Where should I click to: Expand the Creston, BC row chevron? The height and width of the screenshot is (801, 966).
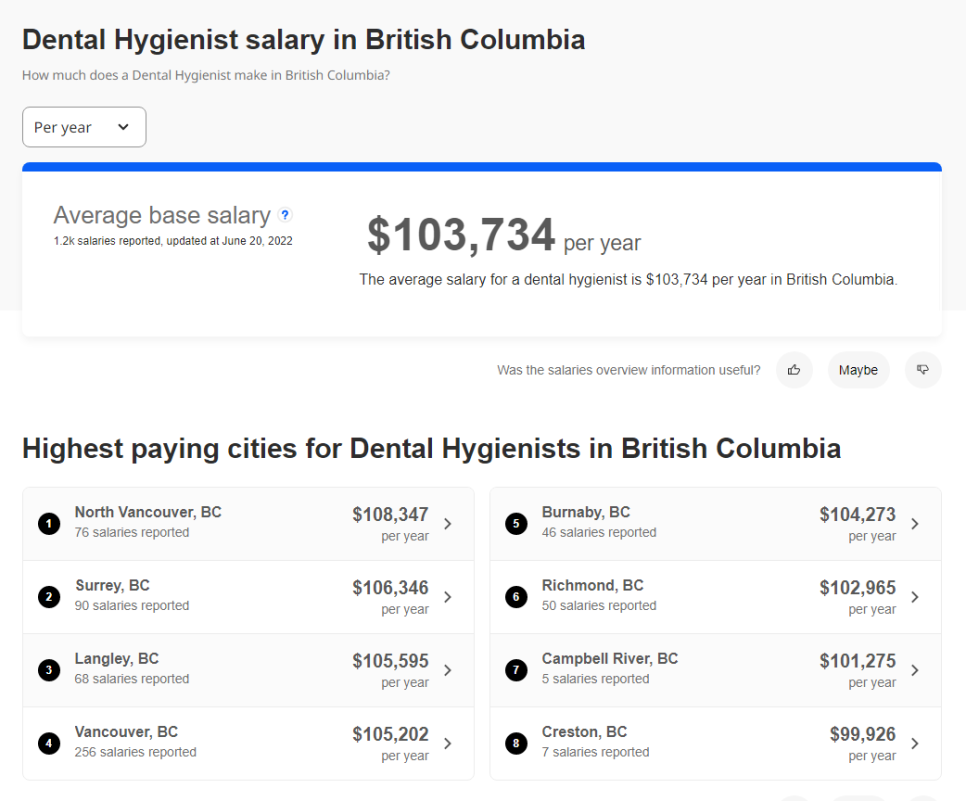[x=915, y=743]
